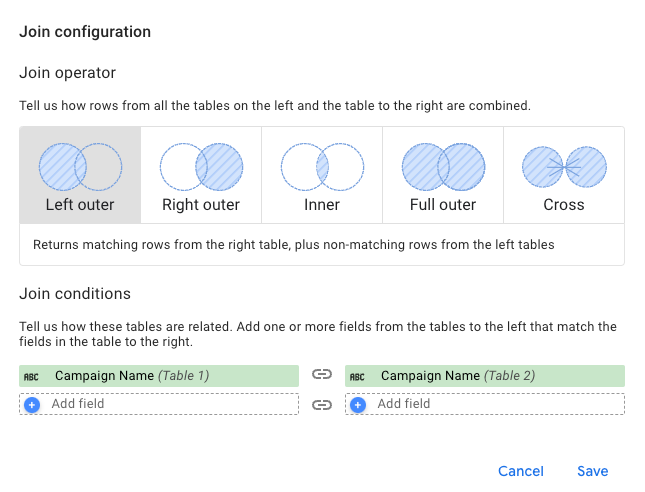645x492 pixels.
Task: Click the Inner join label
Action: tap(322, 205)
